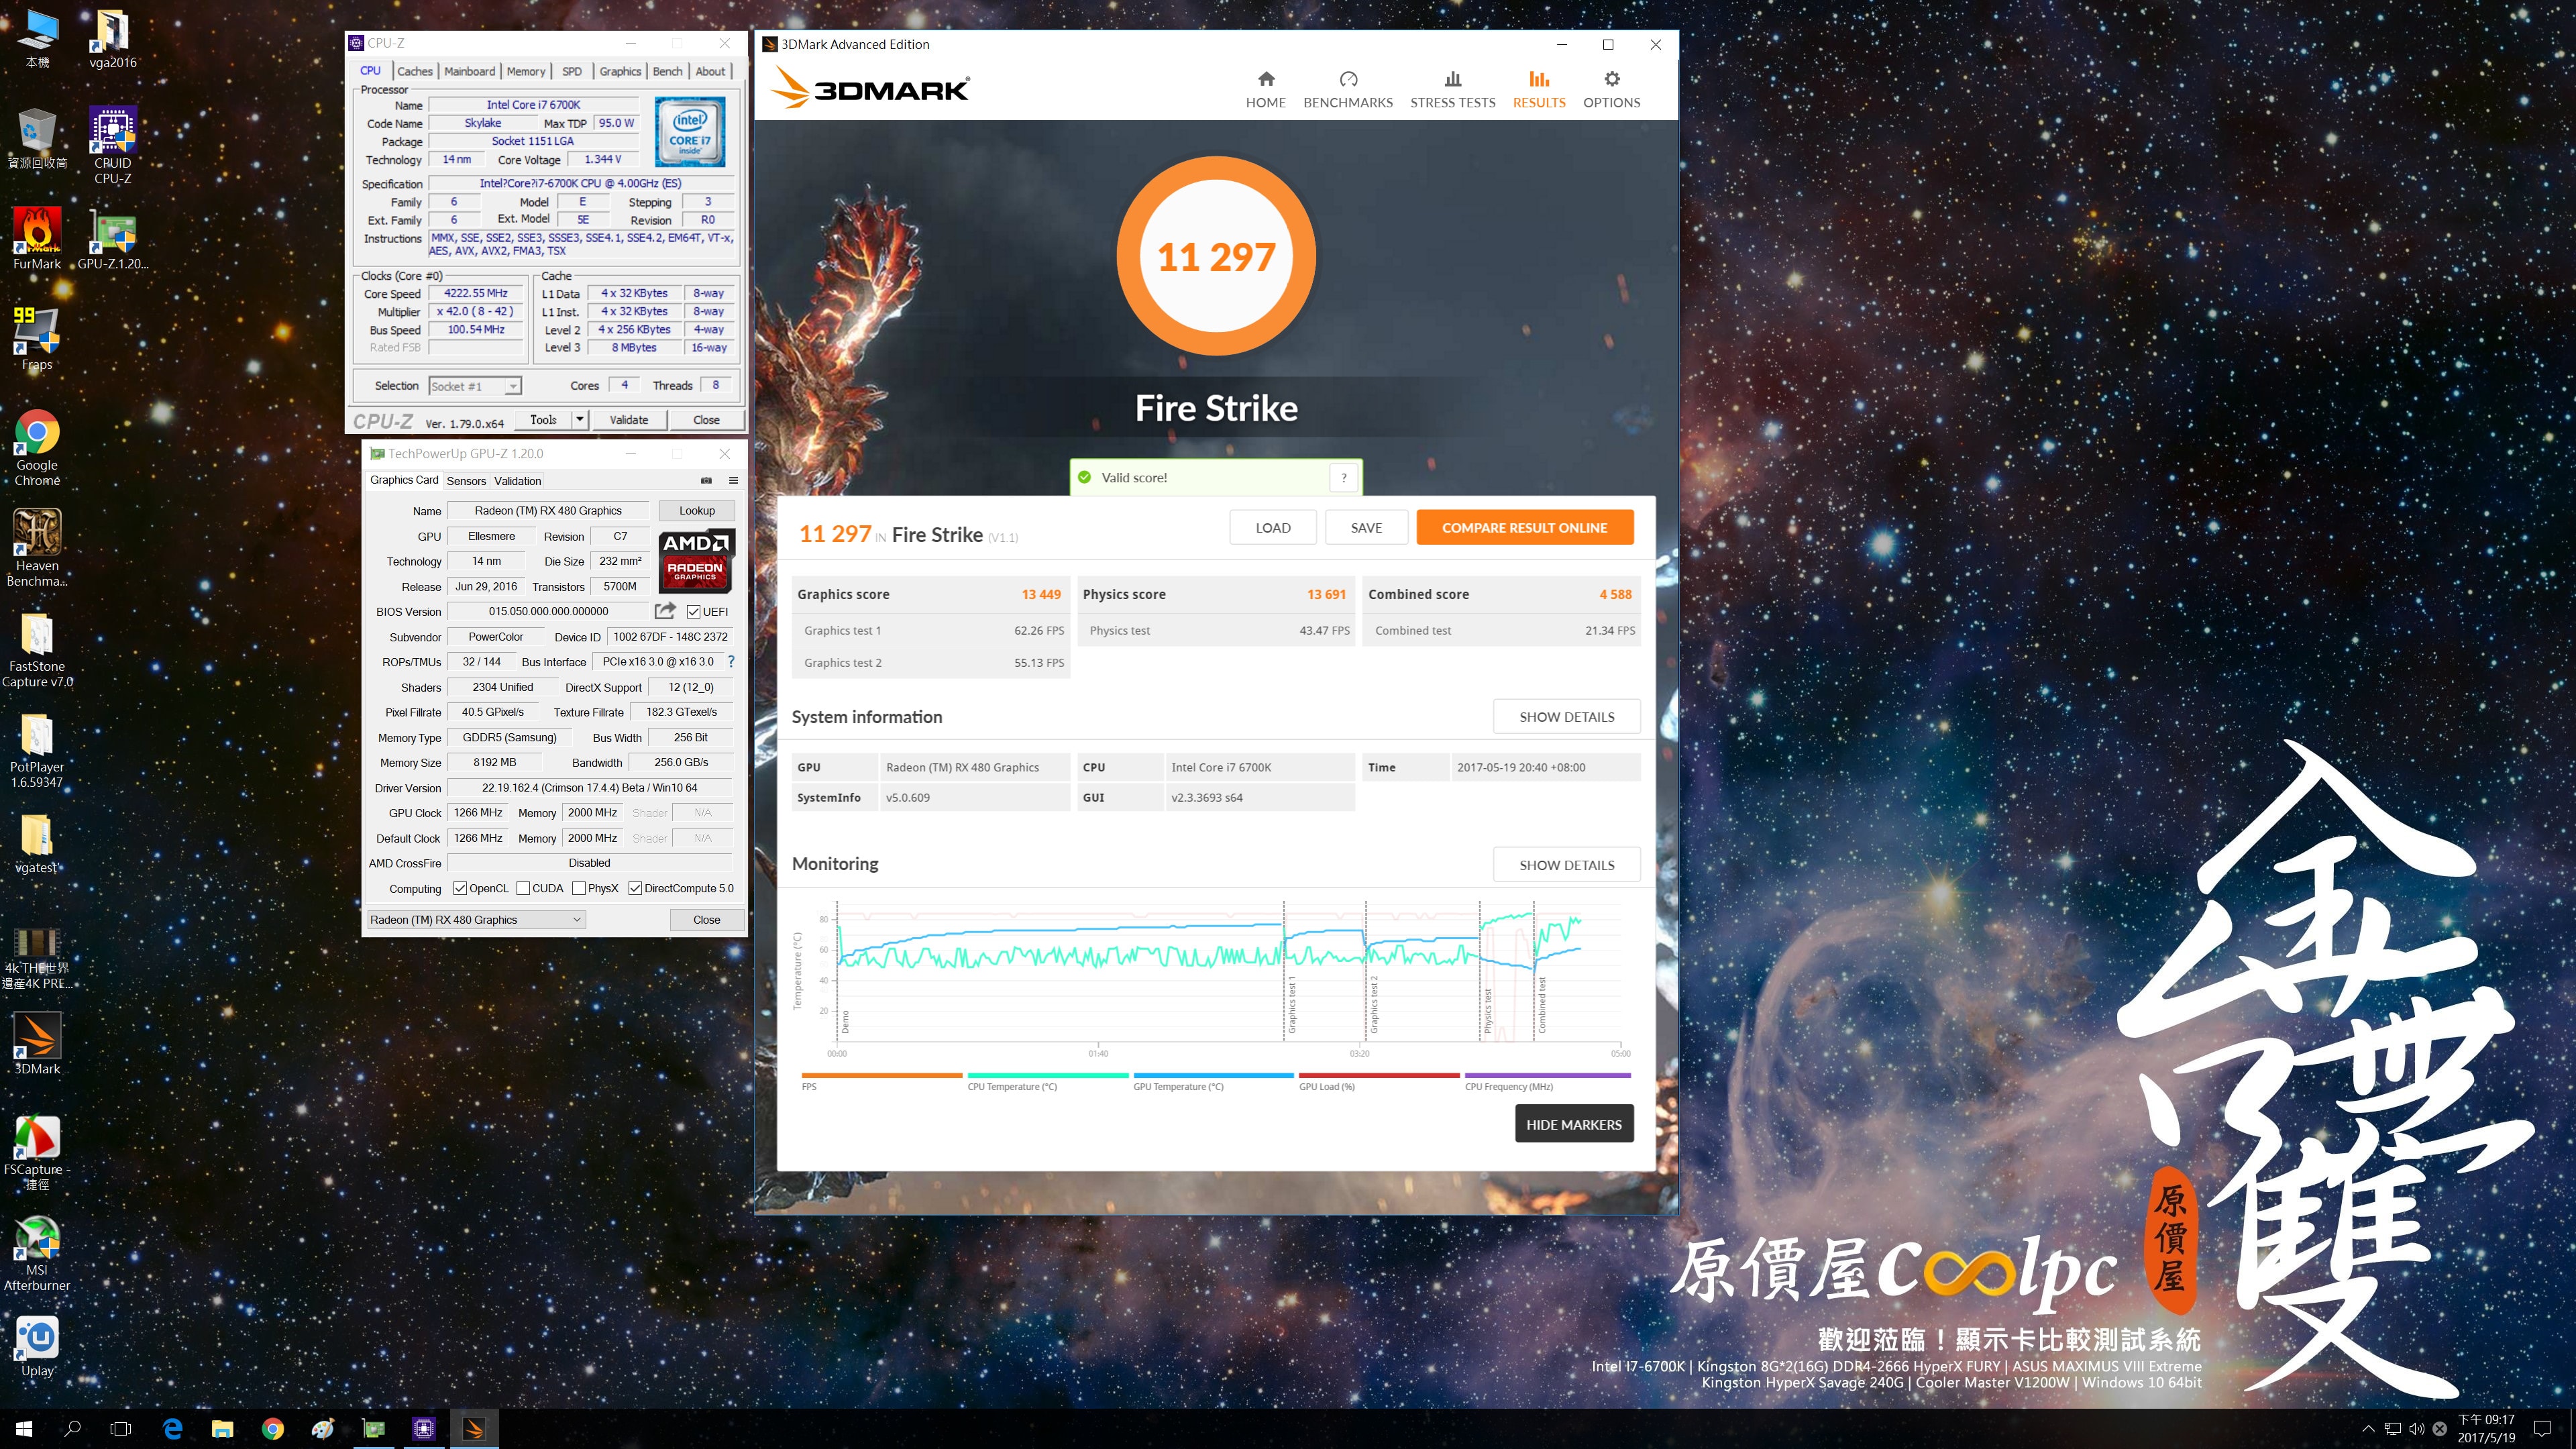Click Close button in GPU-Z
Image resolution: width=2576 pixels, height=1449 pixels.
(706, 919)
